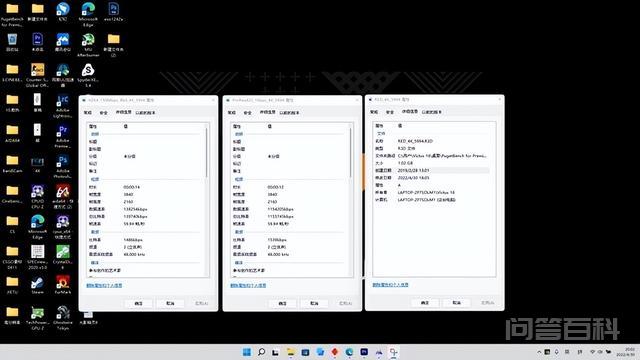Image resolution: width=640 pixels, height=360 pixels.
Task: Select the FurMark desktop icon
Action: (x=62, y=285)
